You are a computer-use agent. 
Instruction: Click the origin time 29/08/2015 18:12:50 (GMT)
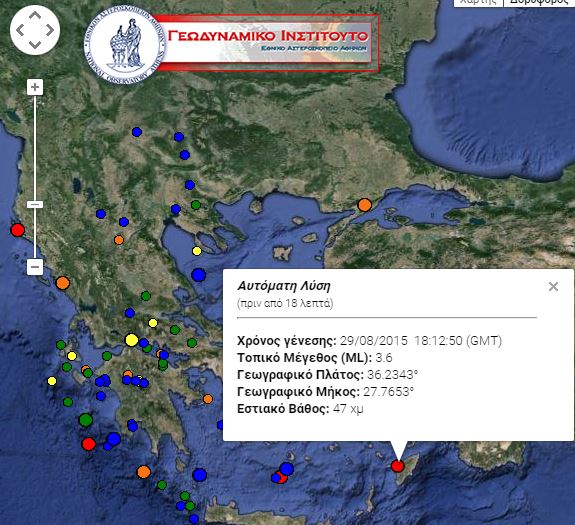point(421,341)
